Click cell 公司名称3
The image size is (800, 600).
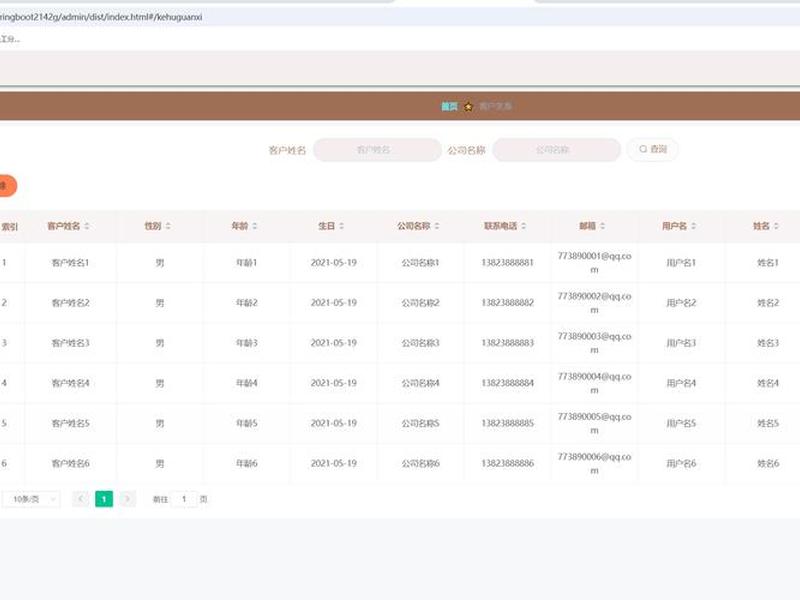420,343
